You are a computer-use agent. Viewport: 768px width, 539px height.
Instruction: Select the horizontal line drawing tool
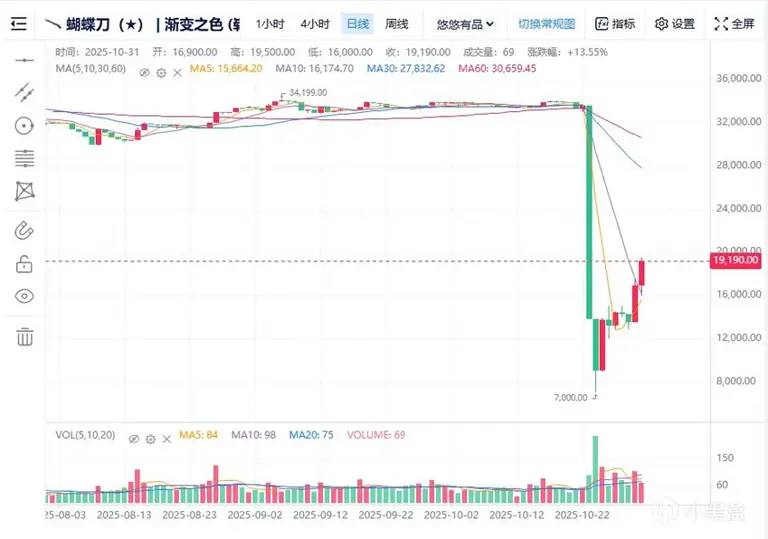[x=24, y=60]
